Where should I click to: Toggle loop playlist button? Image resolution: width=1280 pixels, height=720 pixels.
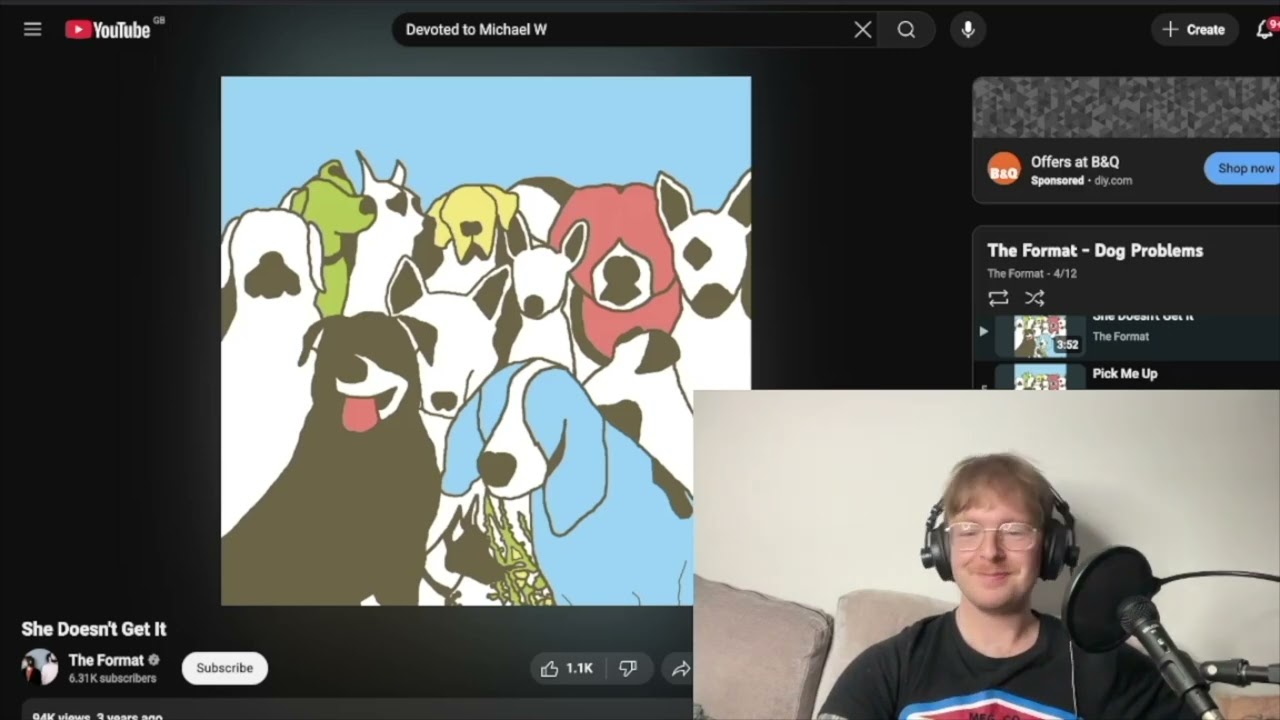998,298
